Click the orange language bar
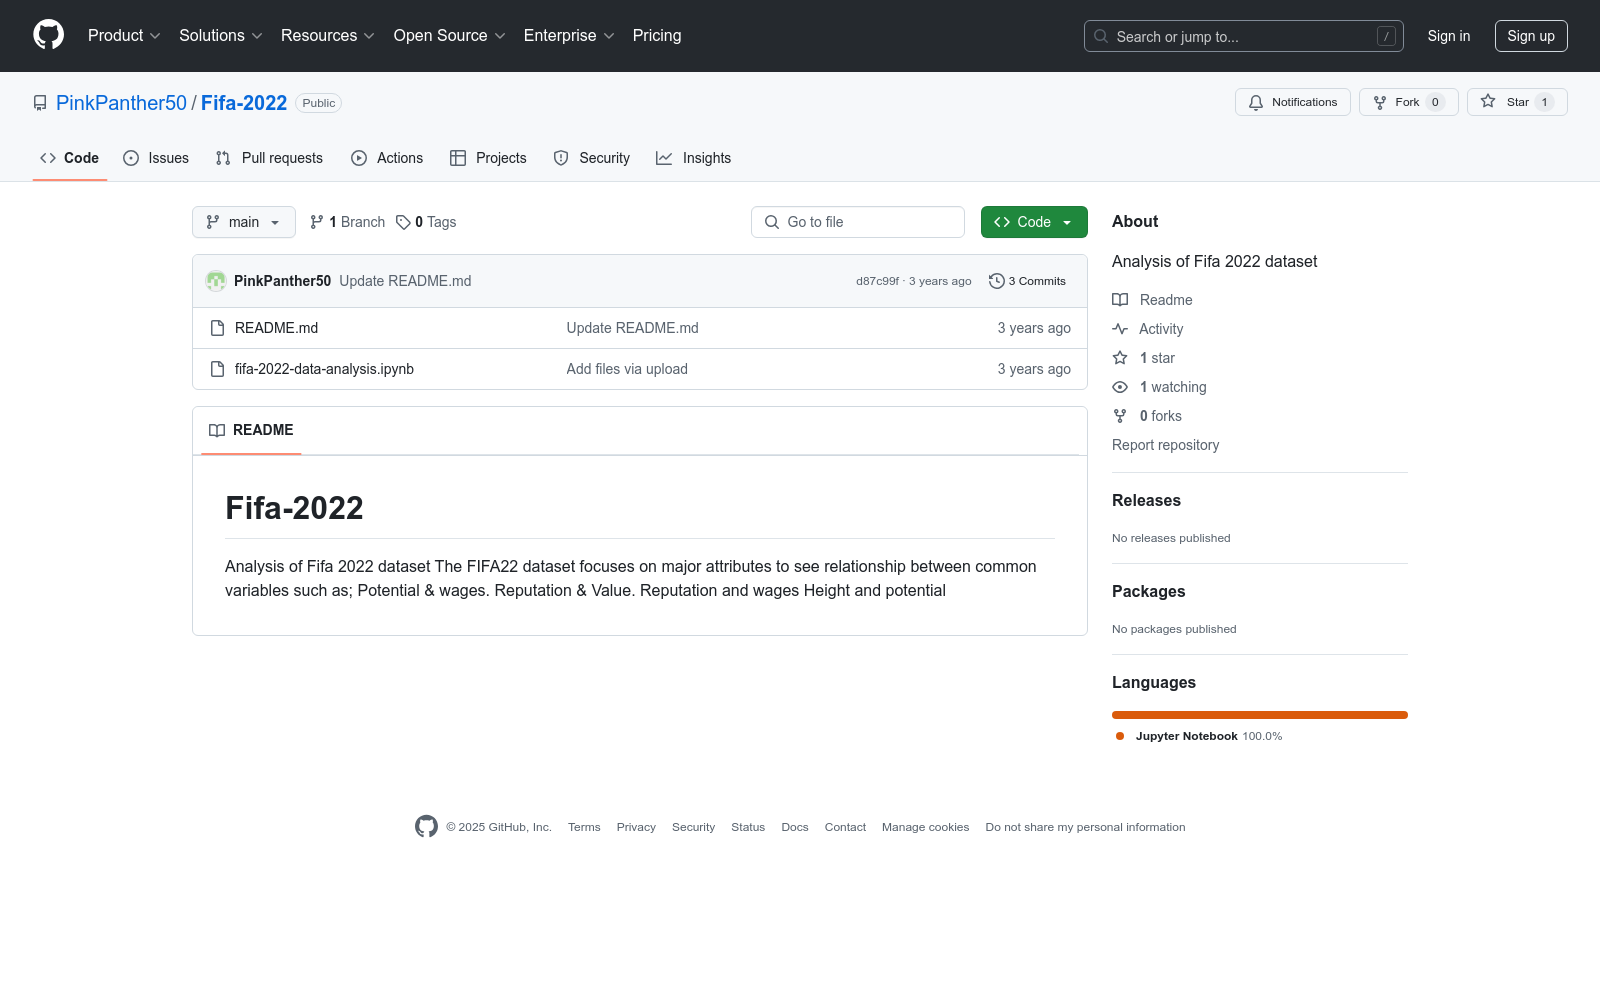Viewport: 1600px width, 1000px height. [1260, 715]
